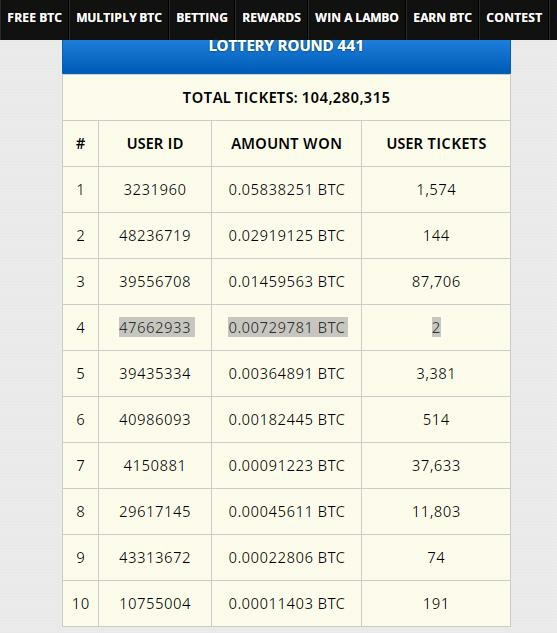This screenshot has height=633, width=557.
Task: Click highlighted user ID 47662933
Action: pyautogui.click(x=157, y=327)
